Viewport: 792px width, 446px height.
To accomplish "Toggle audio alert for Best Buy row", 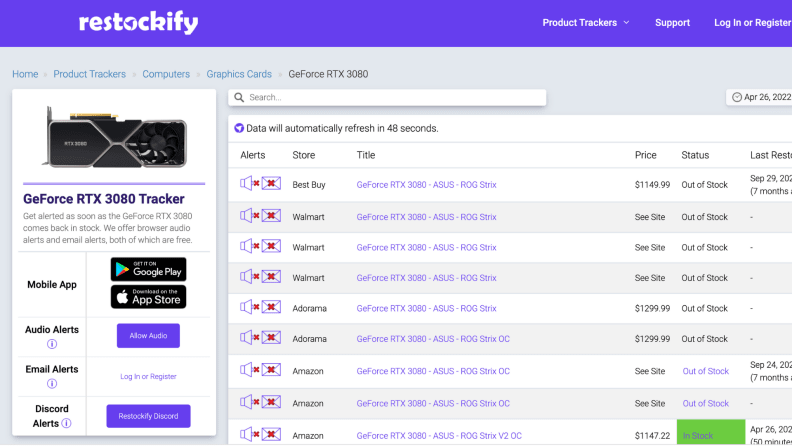I will 250,183.
